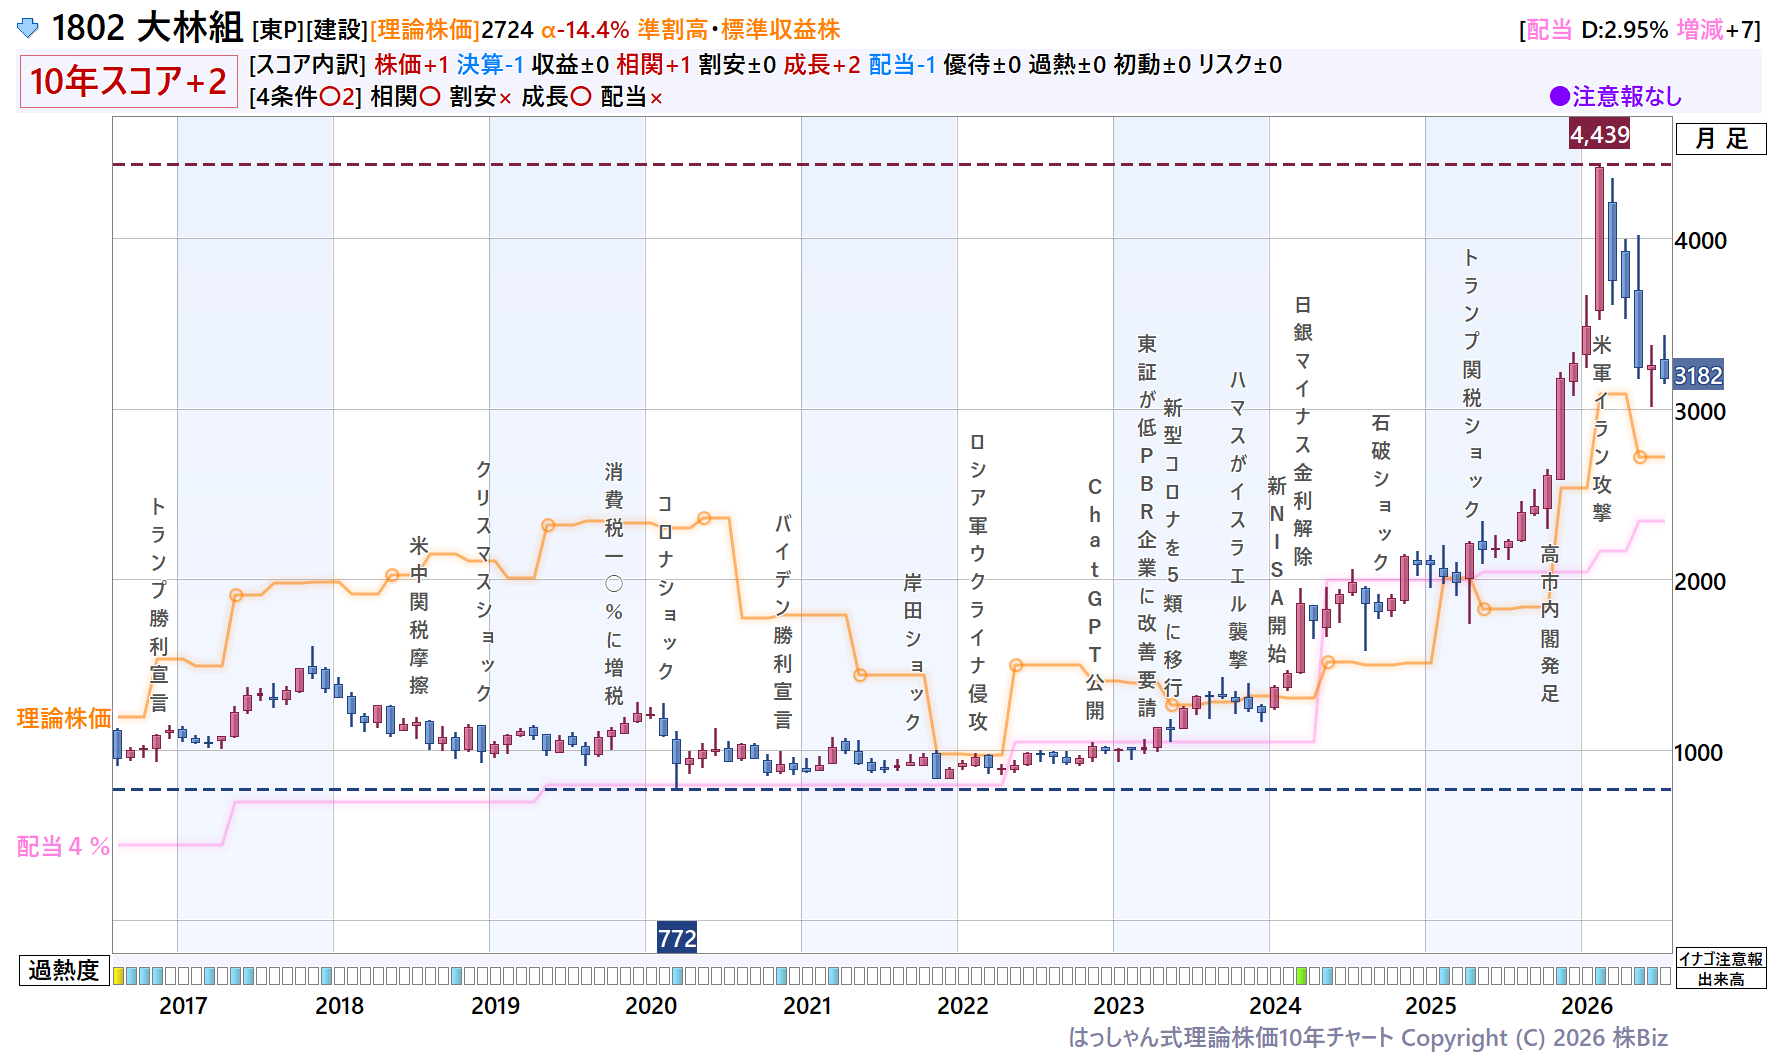The image size is (1780, 1054).
Task: Click the 3182 current price tag
Action: pyautogui.click(x=1698, y=375)
